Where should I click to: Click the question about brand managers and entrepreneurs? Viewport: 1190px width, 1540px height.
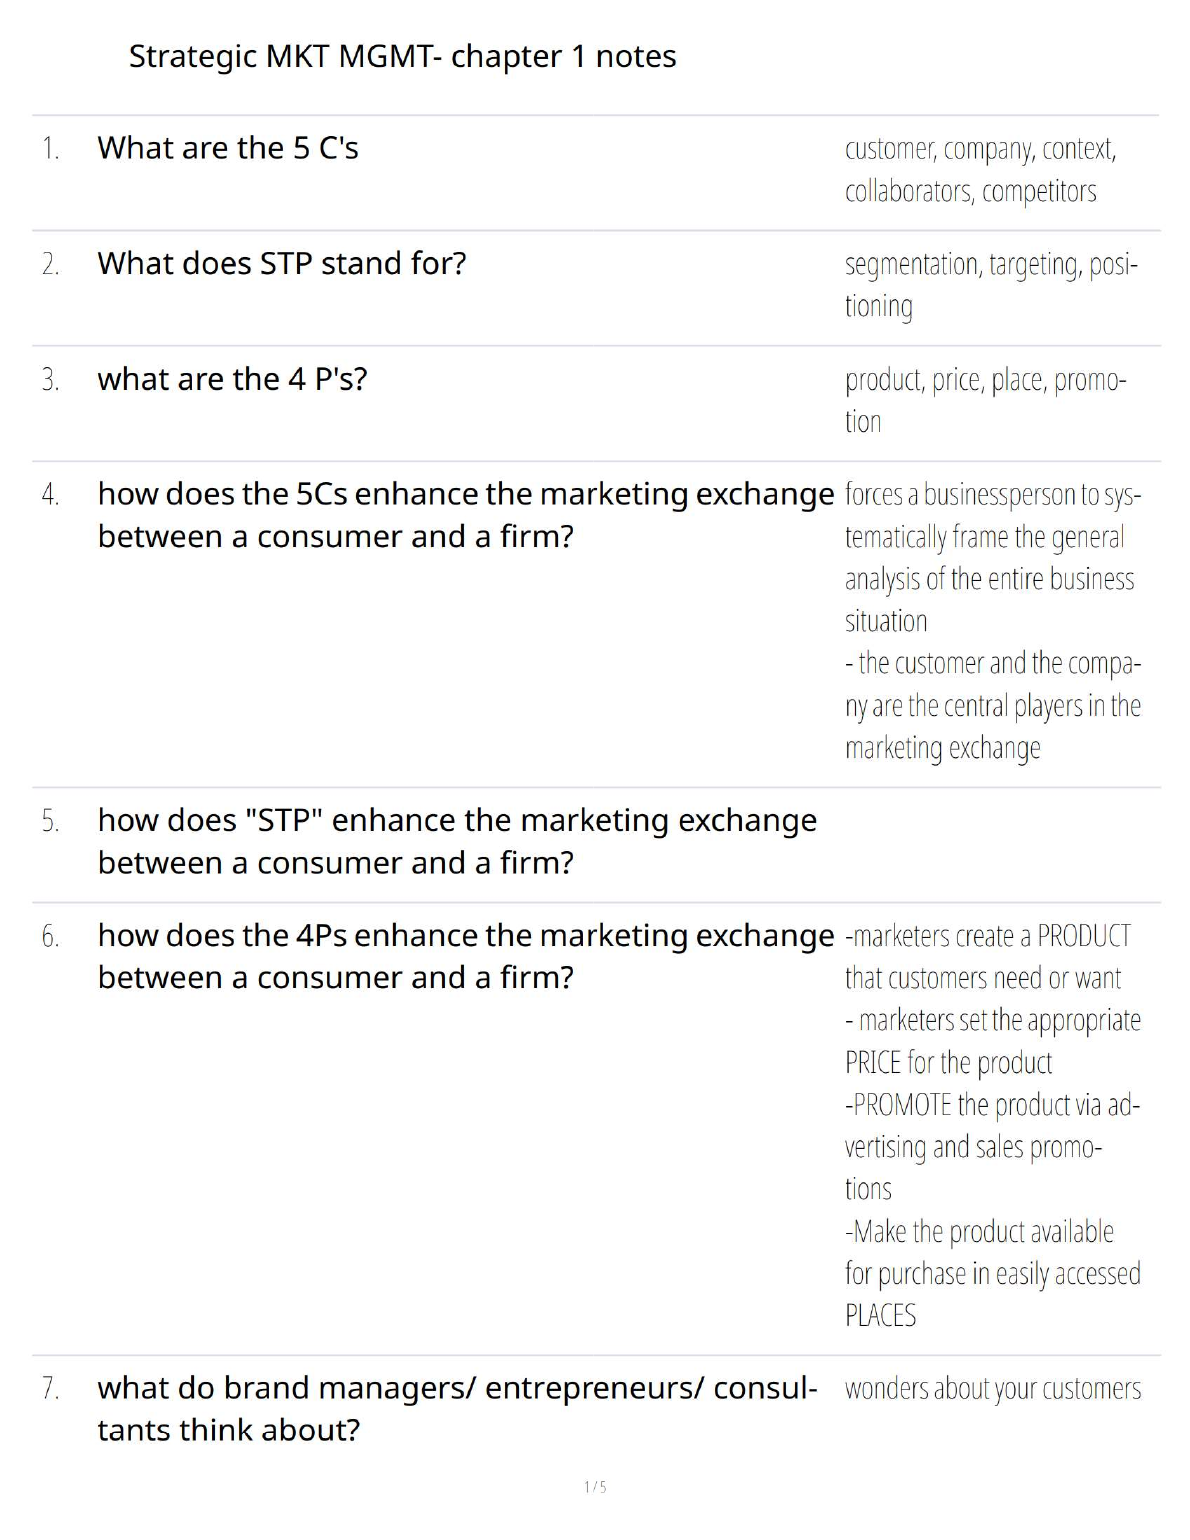pos(457,1408)
